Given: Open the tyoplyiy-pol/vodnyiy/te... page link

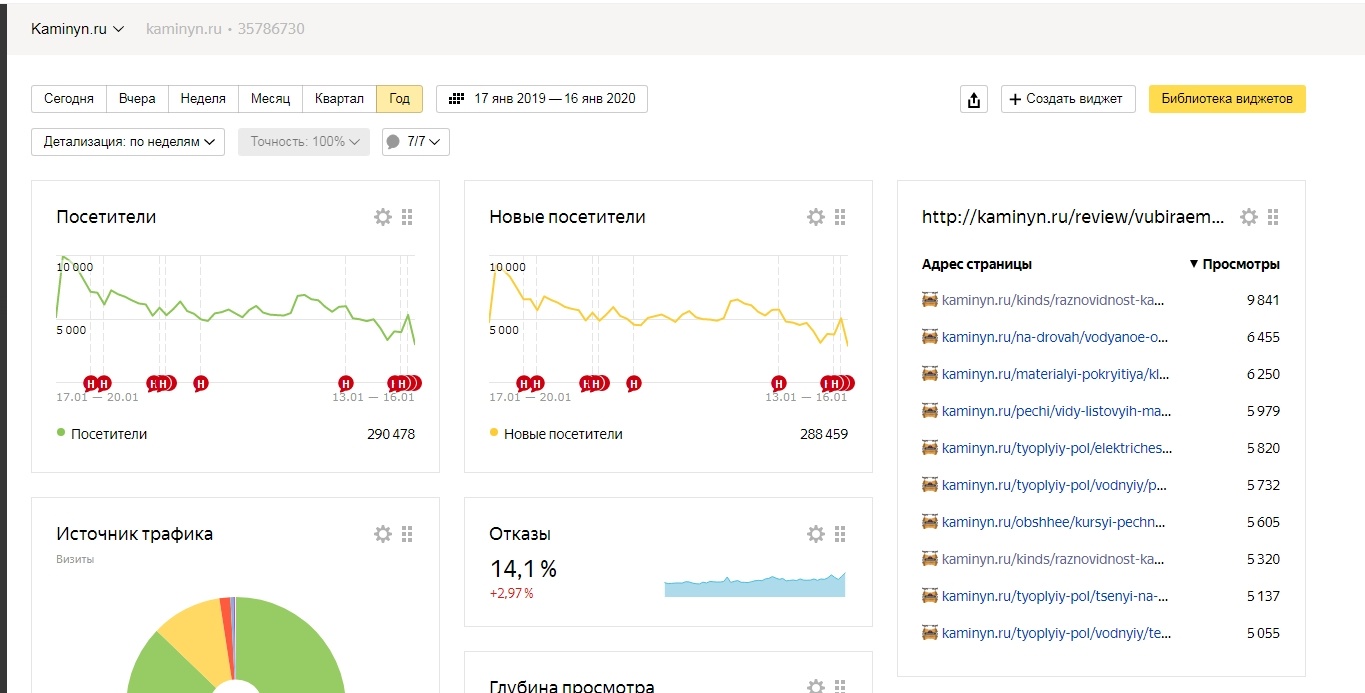Looking at the screenshot, I should click(1056, 633).
